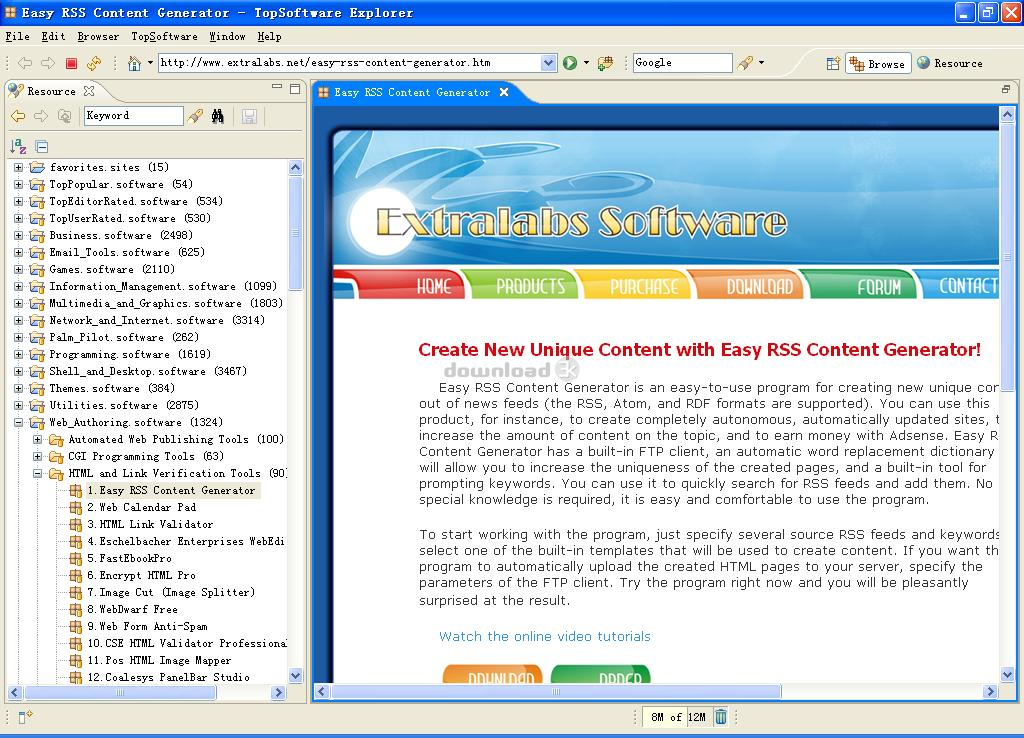Maximize the Resource panel
This screenshot has height=738, width=1024.
tap(295, 89)
